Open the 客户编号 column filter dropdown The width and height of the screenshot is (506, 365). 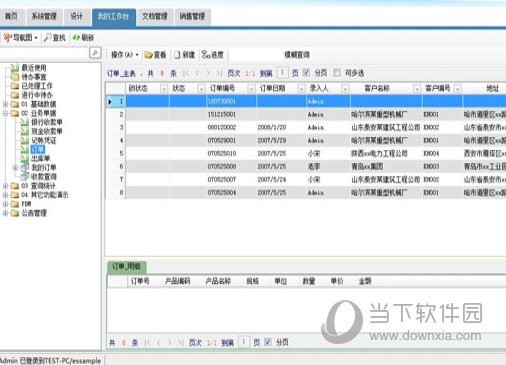pyautogui.click(x=458, y=89)
